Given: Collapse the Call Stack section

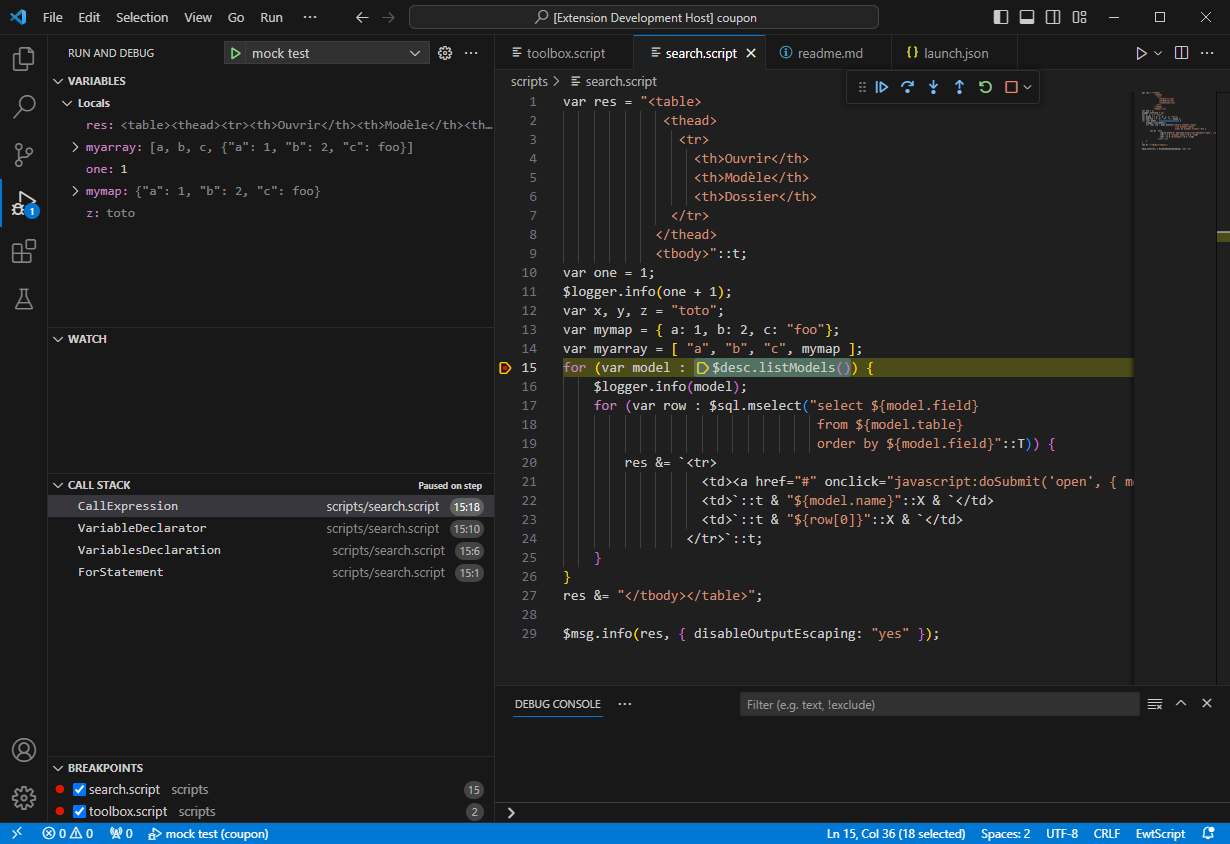Looking at the screenshot, I should pyautogui.click(x=57, y=485).
